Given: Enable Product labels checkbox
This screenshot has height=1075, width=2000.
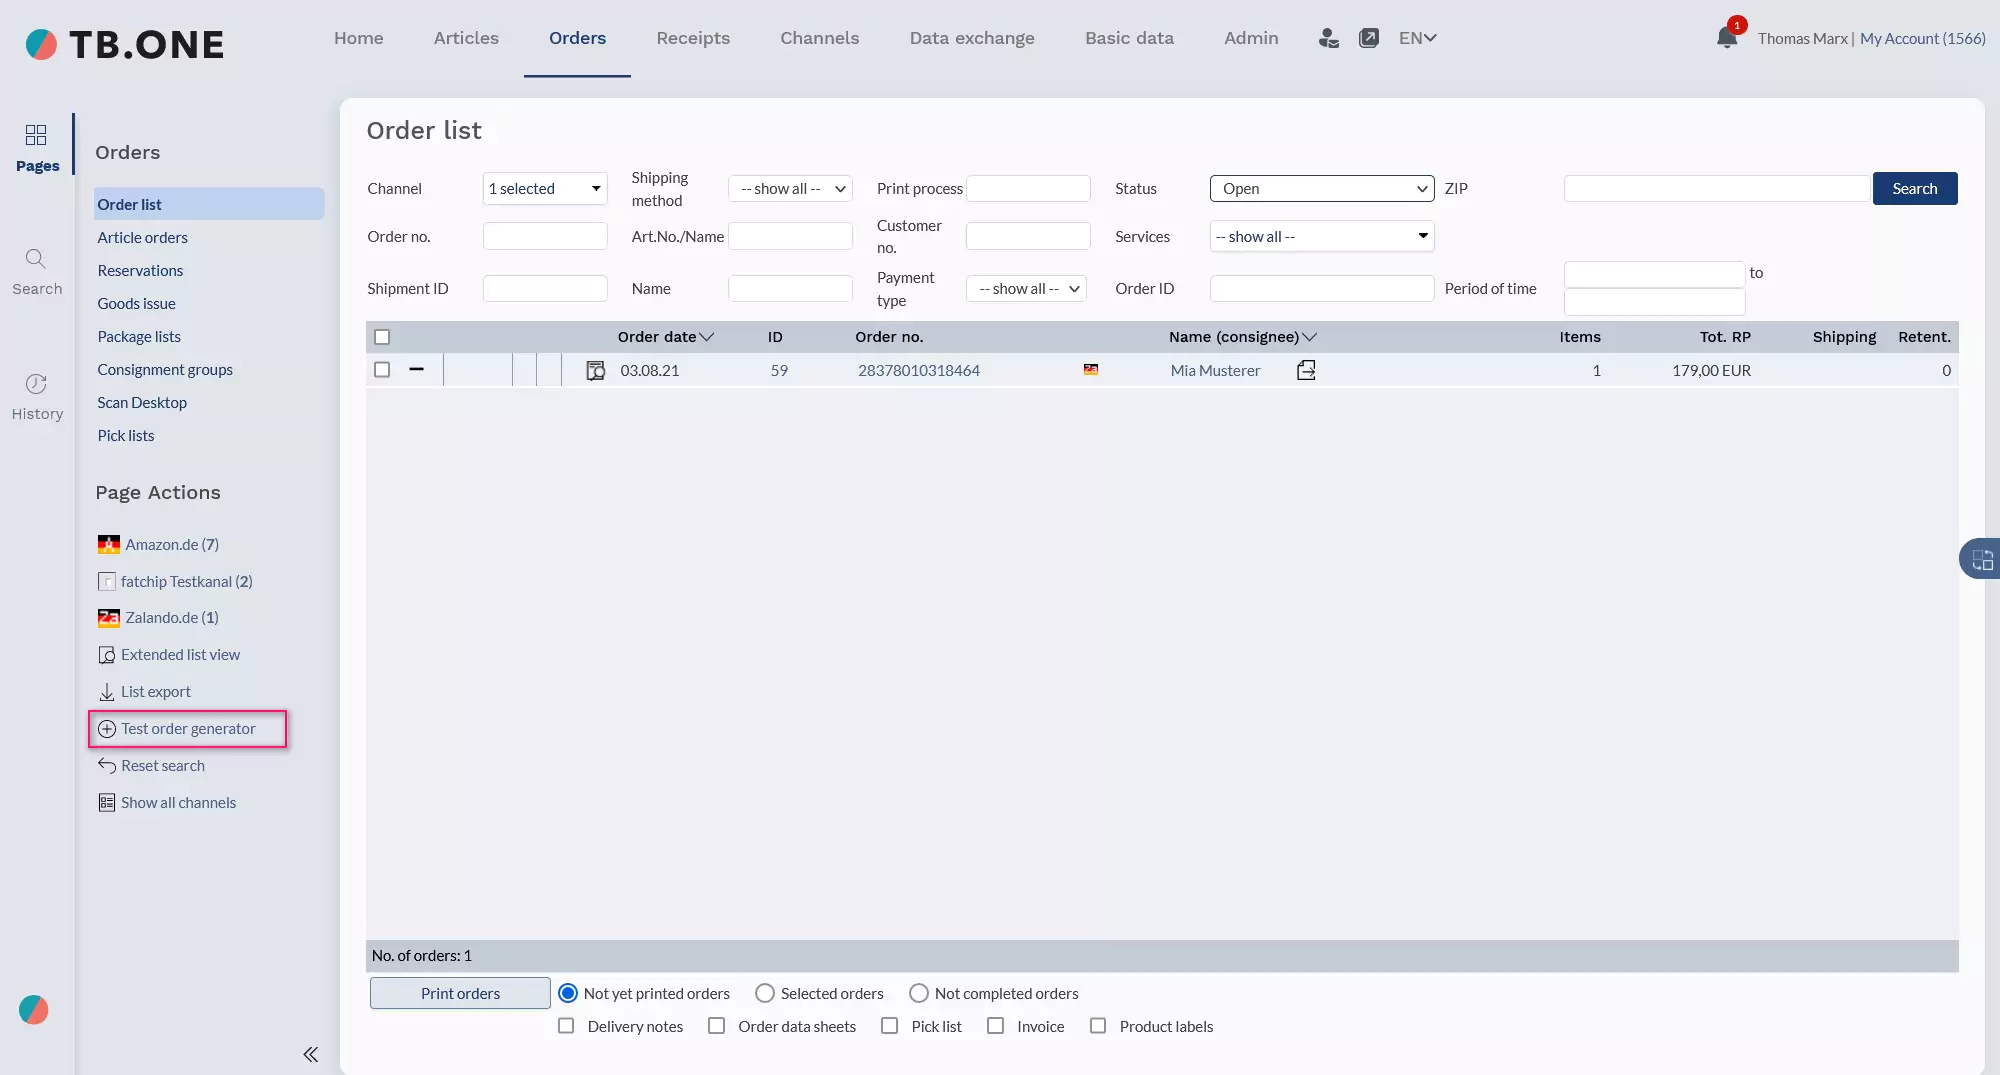Looking at the screenshot, I should coord(1098,1026).
